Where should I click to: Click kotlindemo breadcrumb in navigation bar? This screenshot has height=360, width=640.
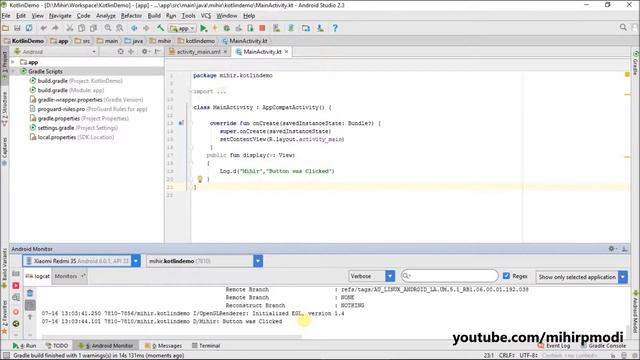(x=196, y=41)
